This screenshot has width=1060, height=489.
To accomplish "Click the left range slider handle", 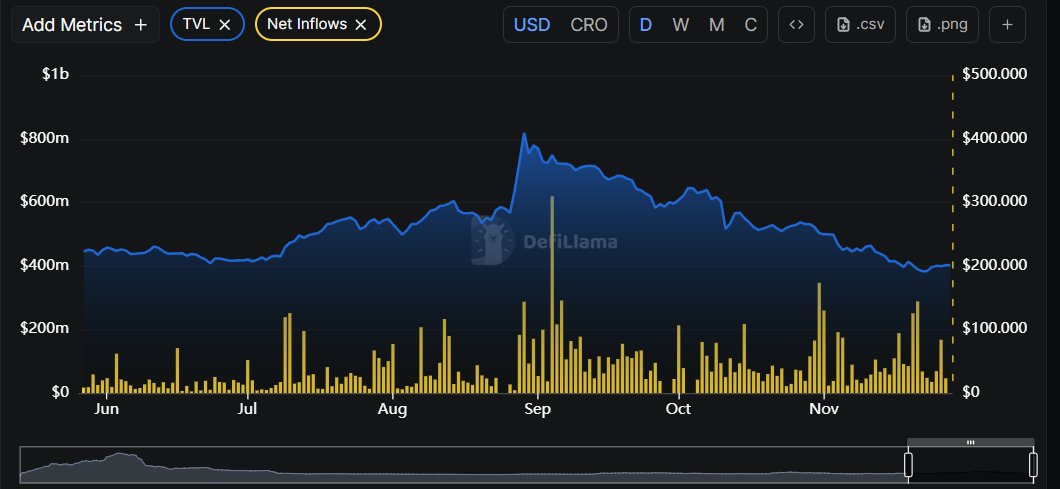I will click(x=909, y=464).
